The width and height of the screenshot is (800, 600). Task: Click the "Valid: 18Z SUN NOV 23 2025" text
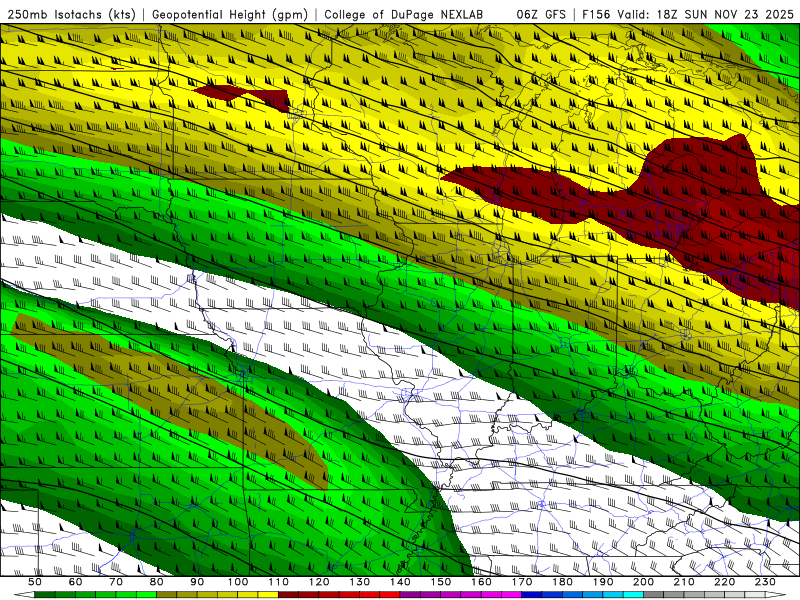coord(706,14)
